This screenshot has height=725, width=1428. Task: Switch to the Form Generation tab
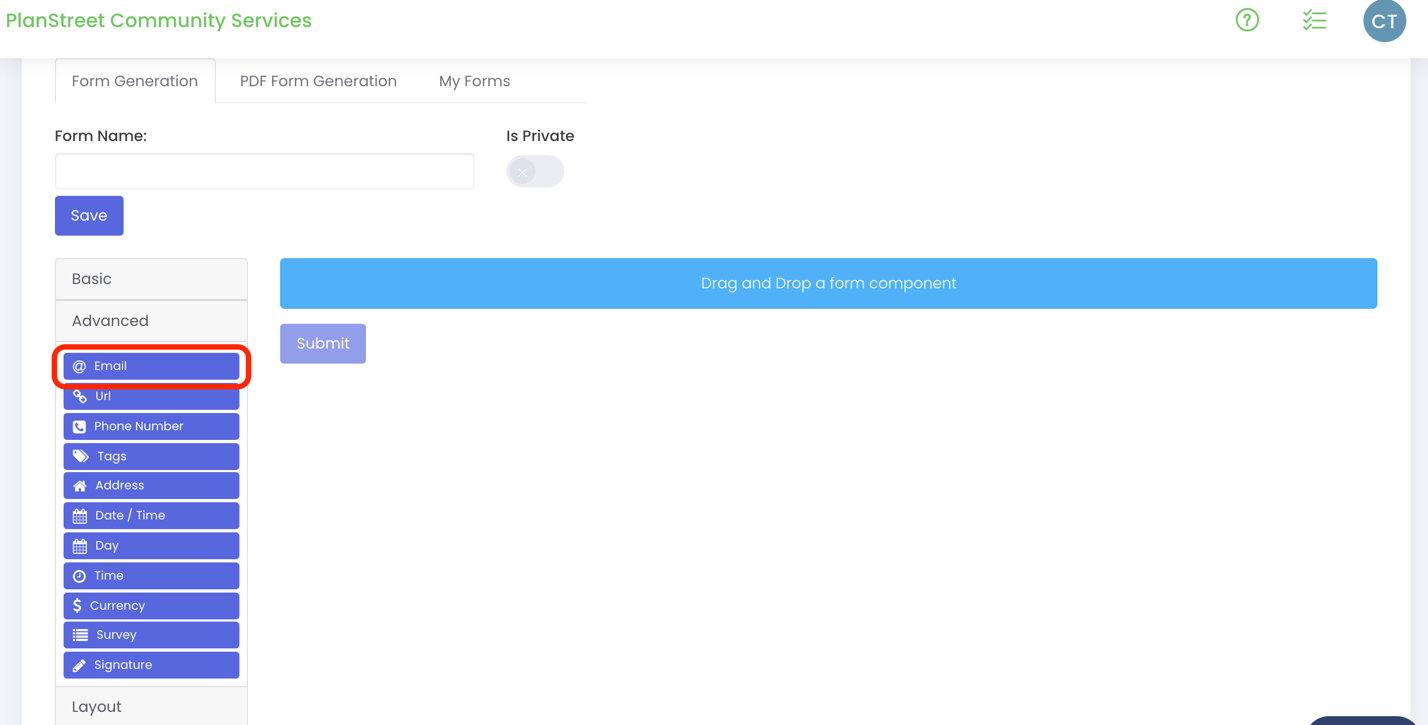tap(135, 81)
